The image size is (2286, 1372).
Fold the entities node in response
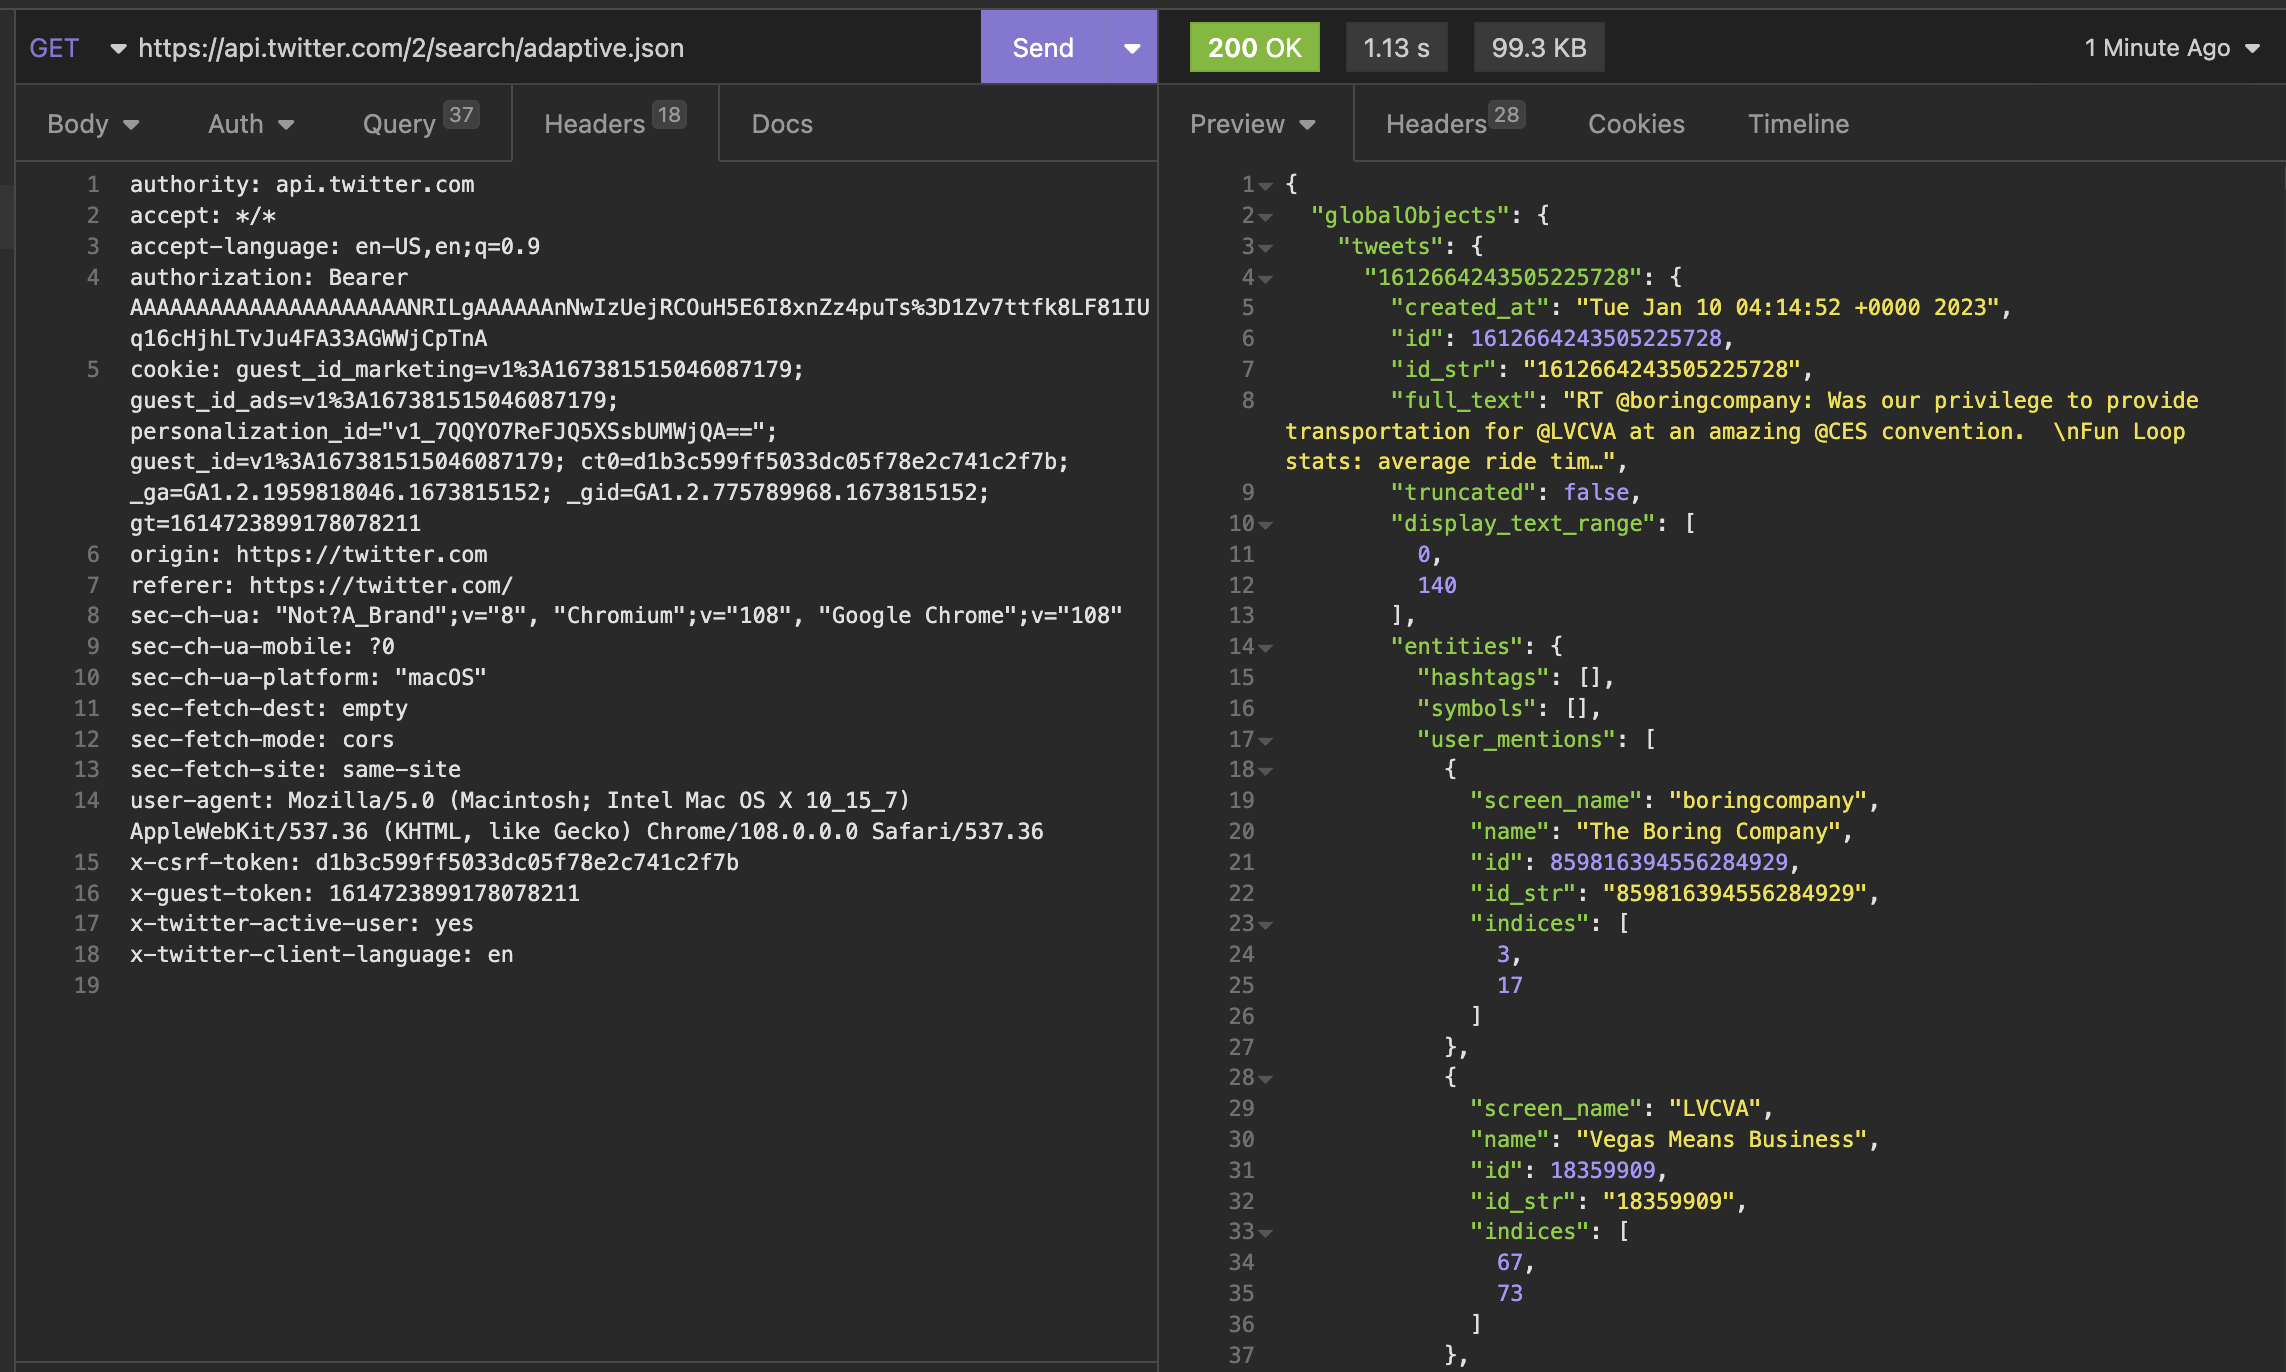(x=1266, y=648)
